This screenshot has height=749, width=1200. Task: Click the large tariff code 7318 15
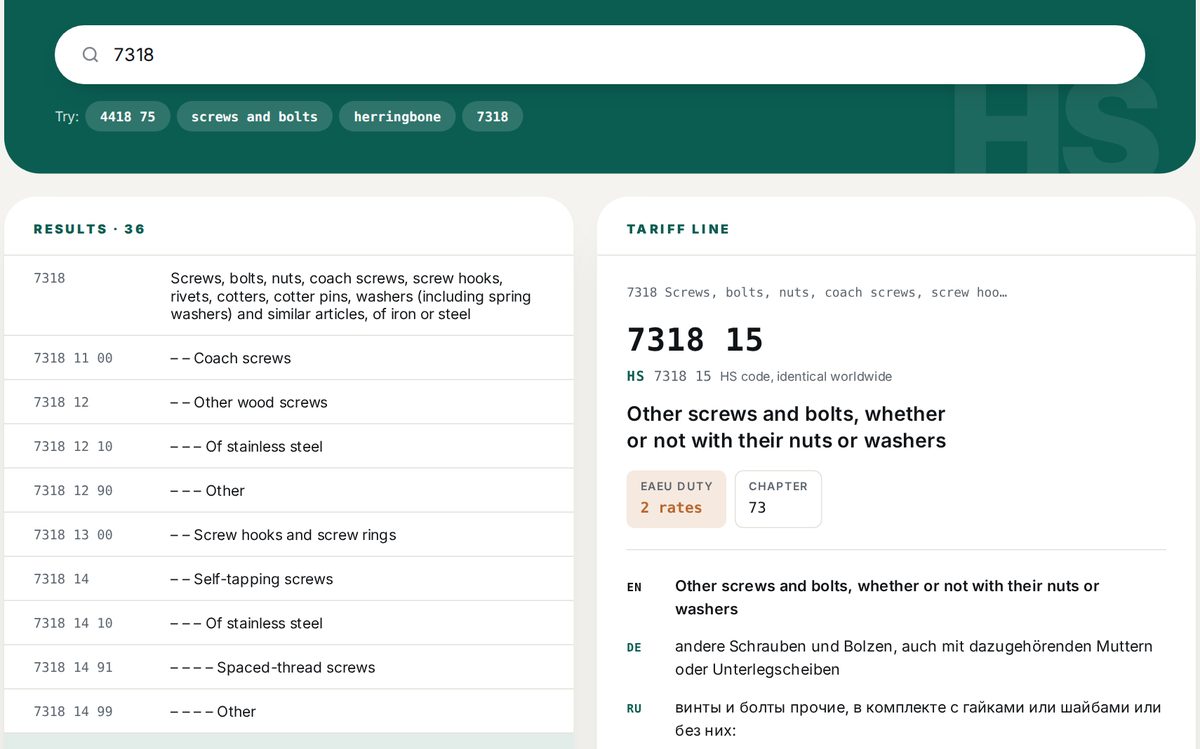click(695, 340)
